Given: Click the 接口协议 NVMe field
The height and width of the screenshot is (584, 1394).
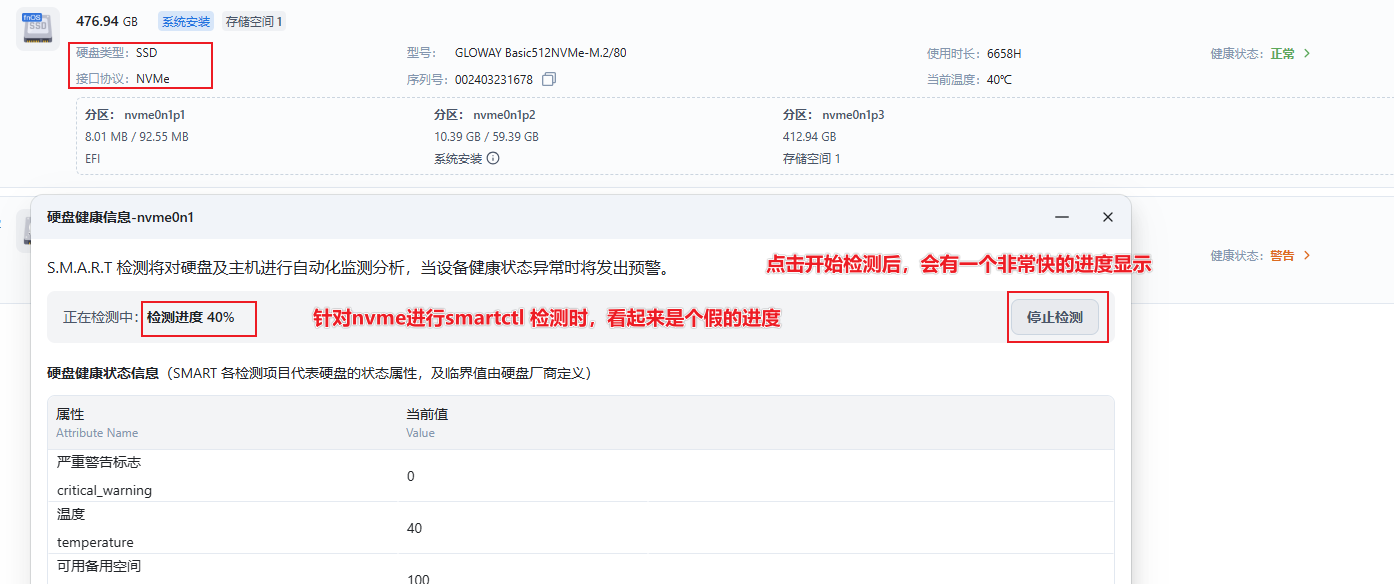Looking at the screenshot, I should click(x=123, y=79).
